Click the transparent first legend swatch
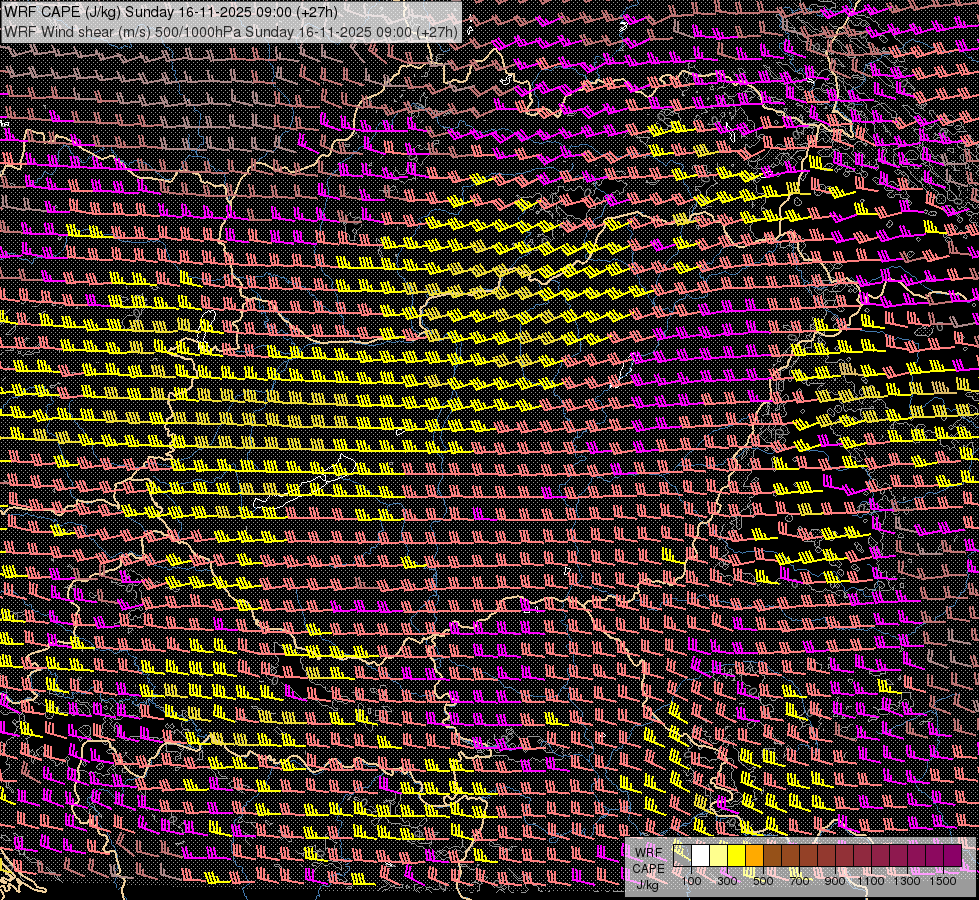 [683, 856]
